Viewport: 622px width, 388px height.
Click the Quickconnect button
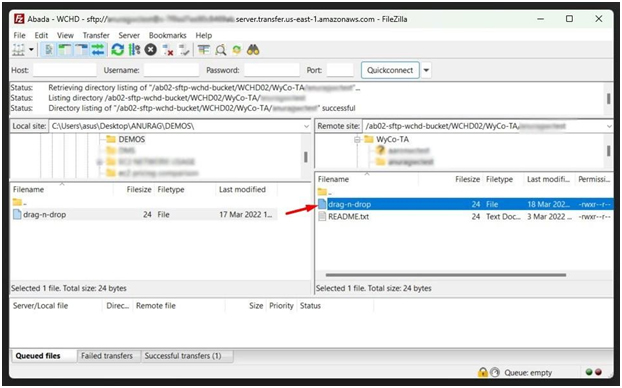(x=390, y=70)
